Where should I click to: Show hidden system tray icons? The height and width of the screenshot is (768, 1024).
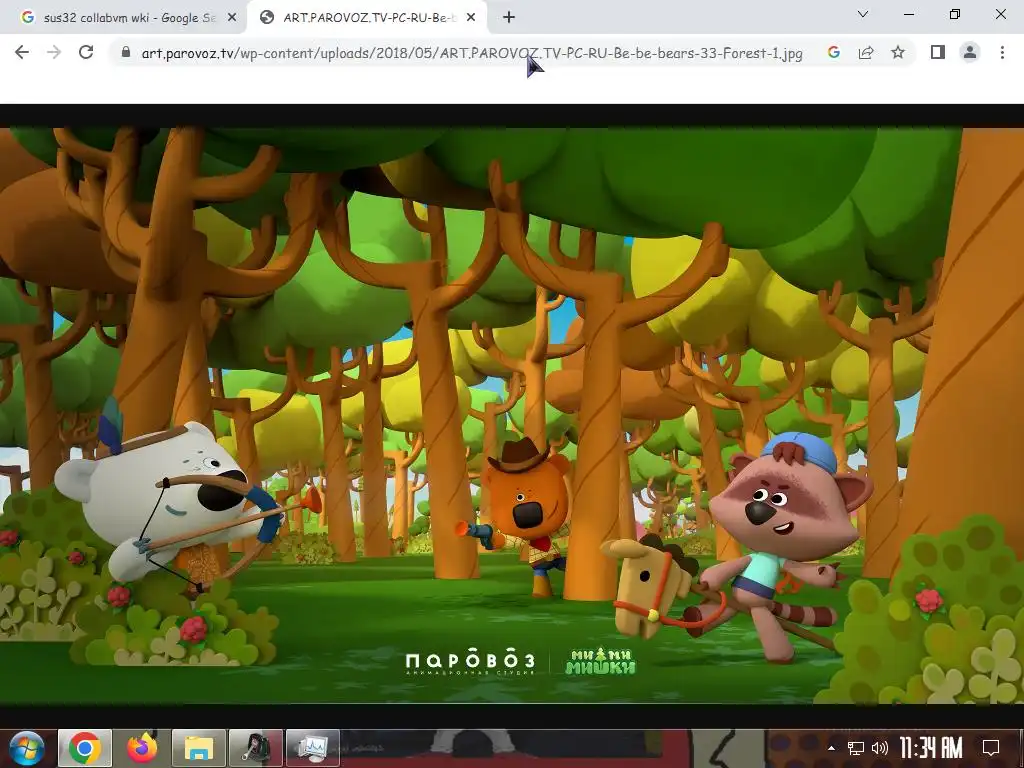[831, 748]
